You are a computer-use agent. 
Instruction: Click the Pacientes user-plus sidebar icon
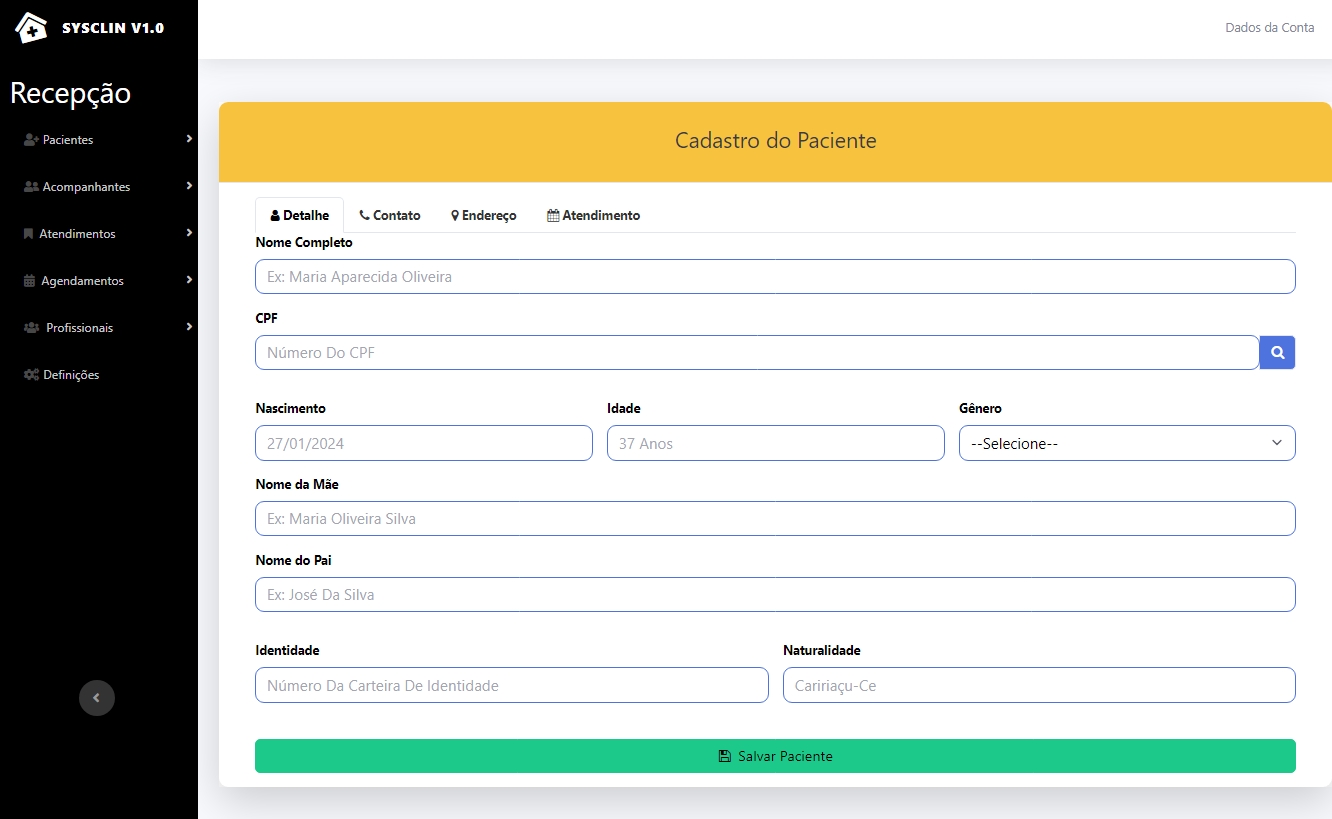[x=31, y=140]
